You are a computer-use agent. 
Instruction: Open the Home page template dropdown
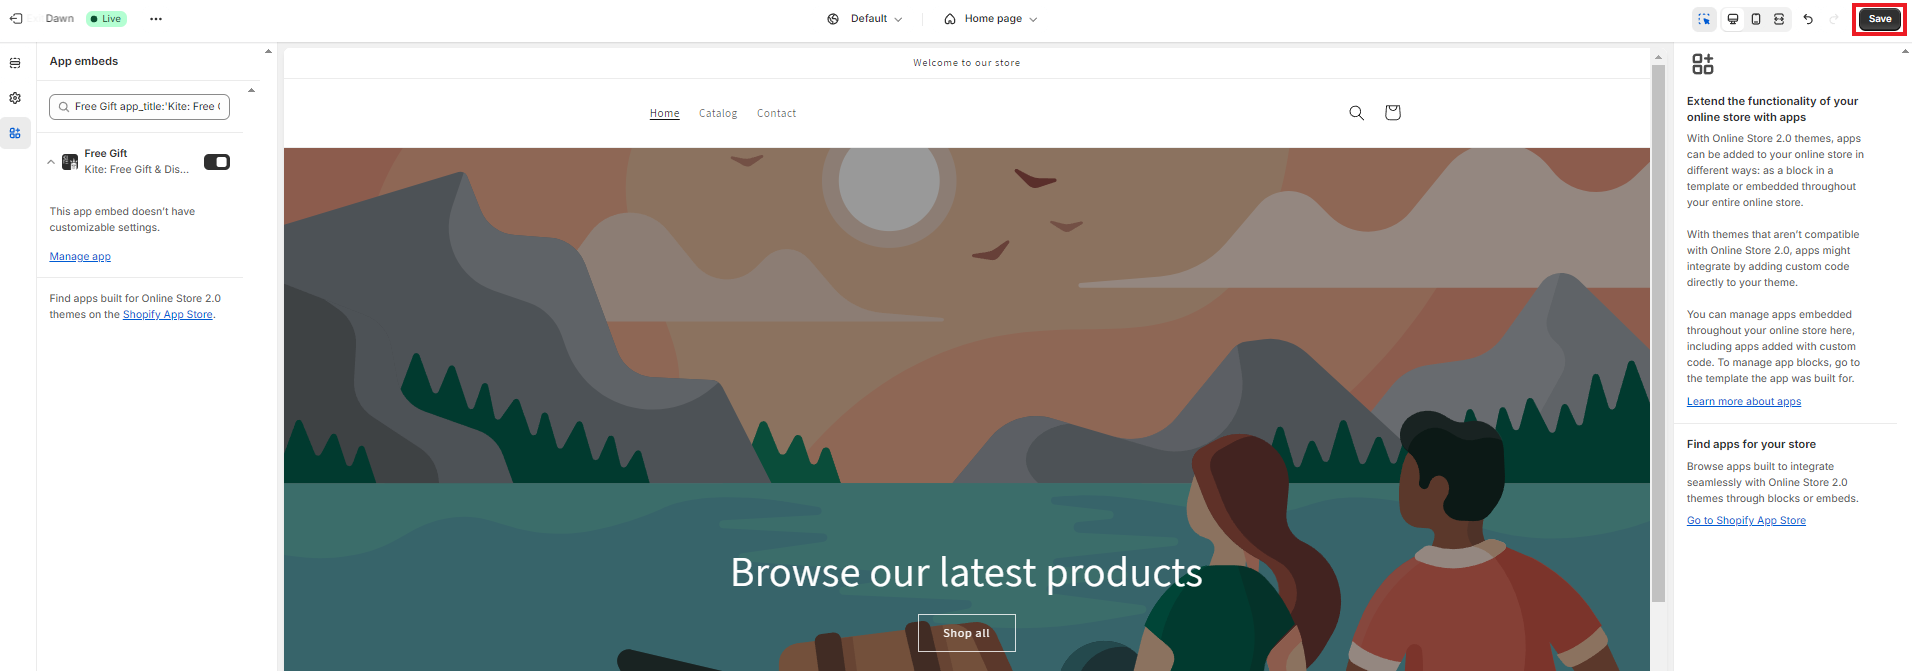(991, 19)
